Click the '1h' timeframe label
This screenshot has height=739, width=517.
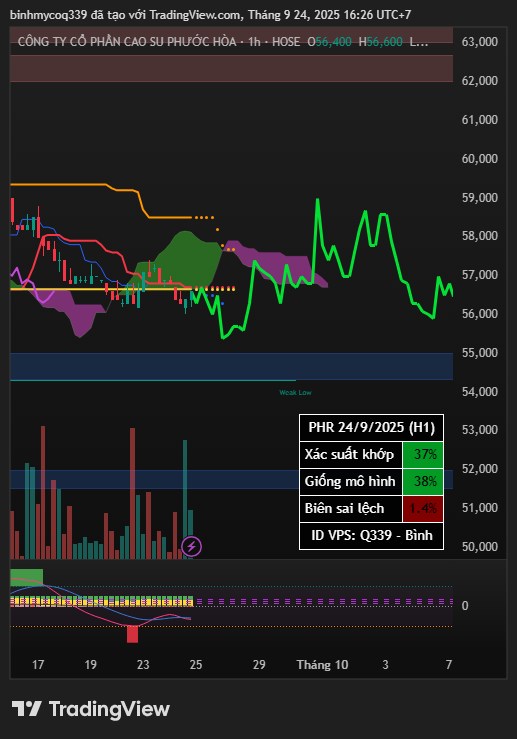pos(254,42)
